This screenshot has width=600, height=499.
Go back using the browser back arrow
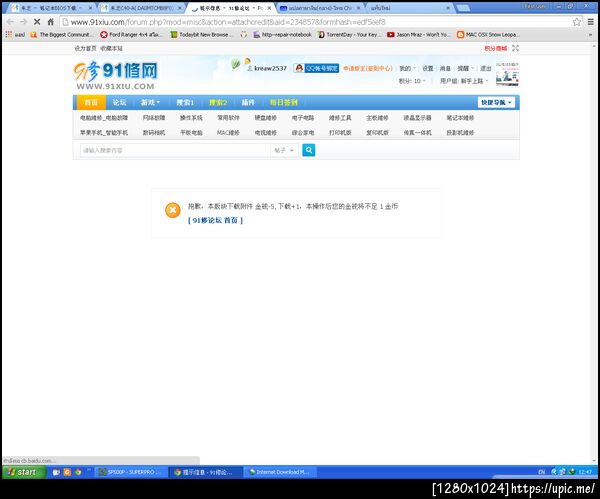click(10, 22)
